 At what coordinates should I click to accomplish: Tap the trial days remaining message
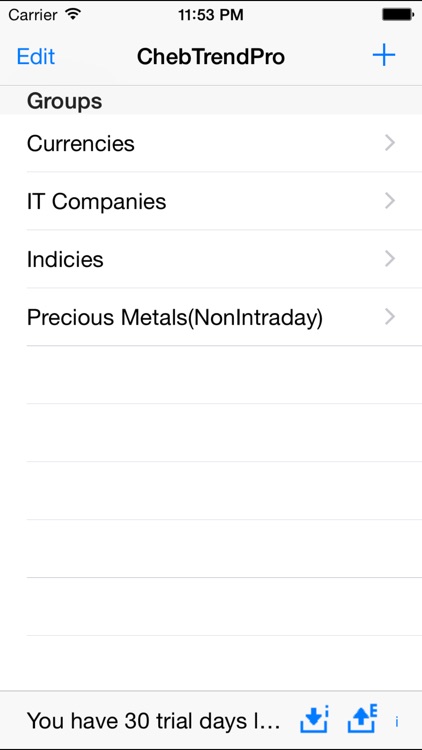153,721
